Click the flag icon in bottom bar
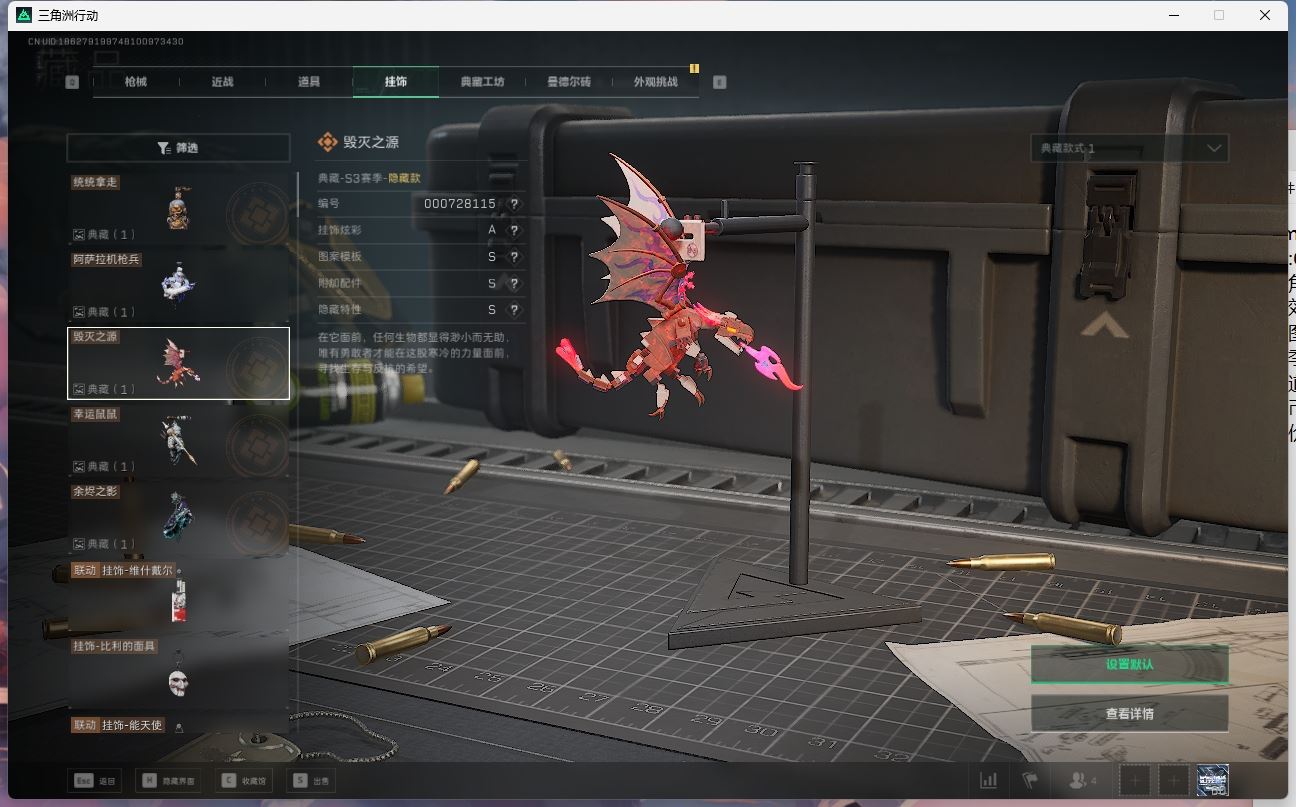The image size is (1296, 807). point(1029,780)
